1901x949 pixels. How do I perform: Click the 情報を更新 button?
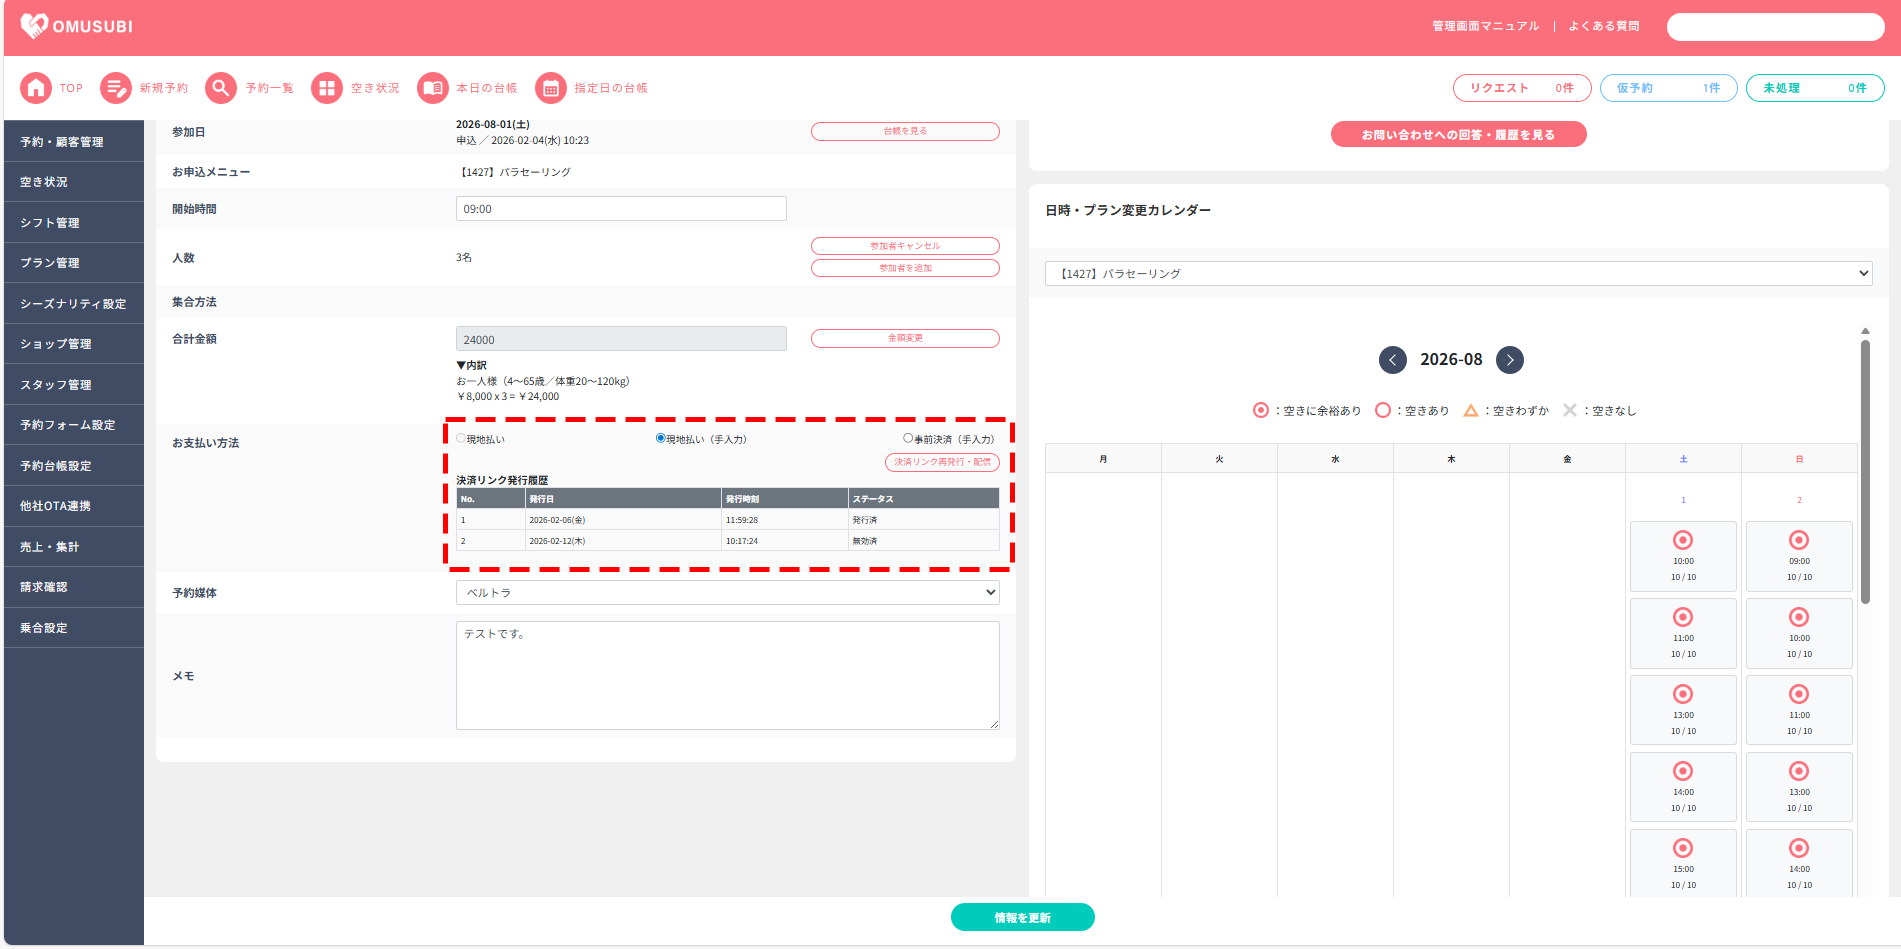(x=1022, y=917)
